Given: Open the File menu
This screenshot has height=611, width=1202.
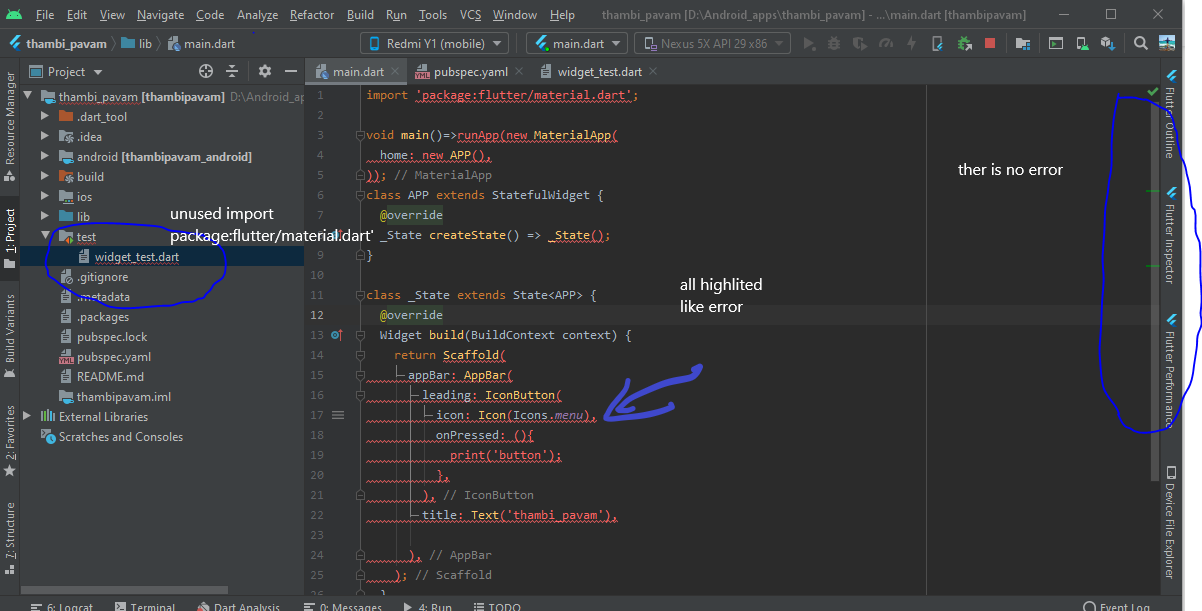Looking at the screenshot, I should point(44,15).
